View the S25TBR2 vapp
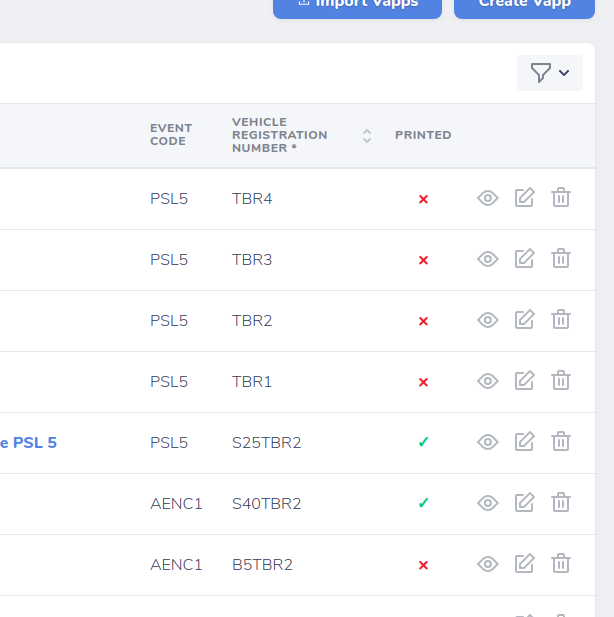Image resolution: width=614 pixels, height=617 pixels. coord(488,442)
